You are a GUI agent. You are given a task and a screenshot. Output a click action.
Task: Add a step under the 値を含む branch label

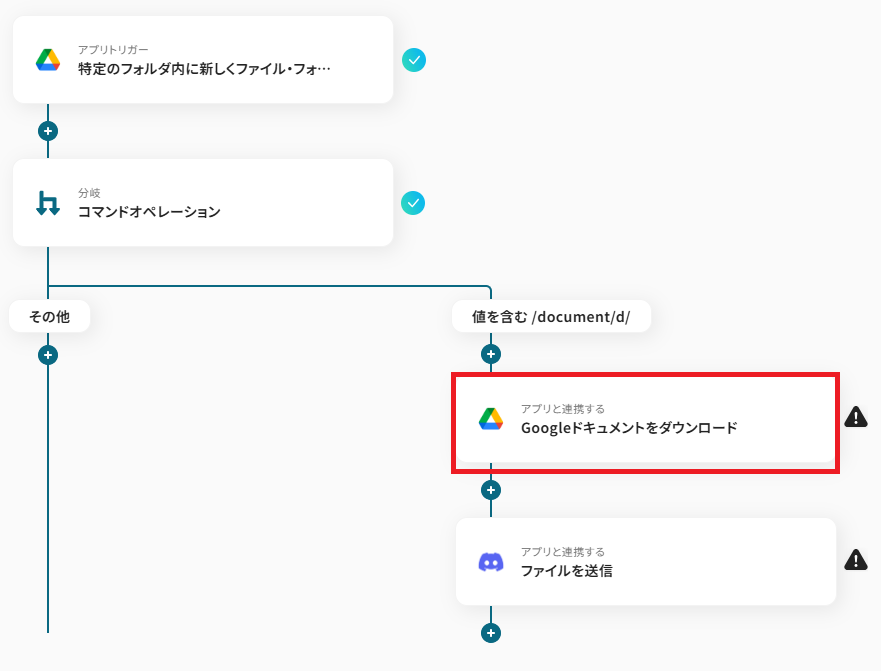(490, 354)
